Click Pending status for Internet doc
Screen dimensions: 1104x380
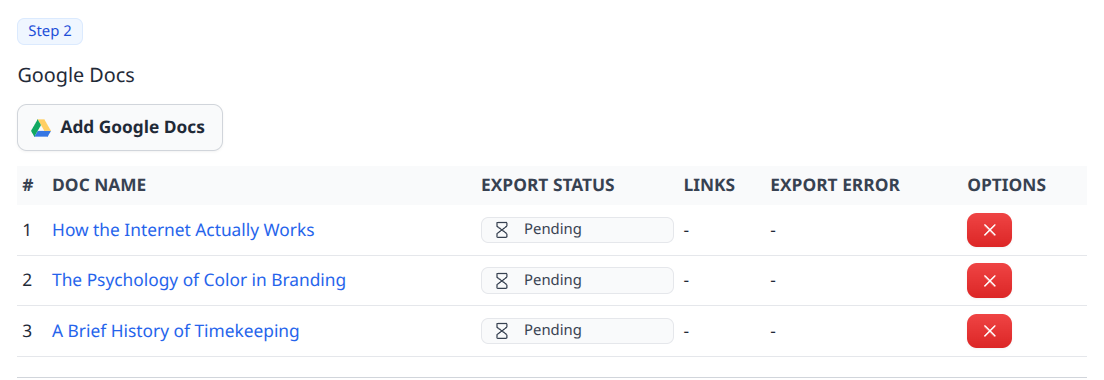577,230
